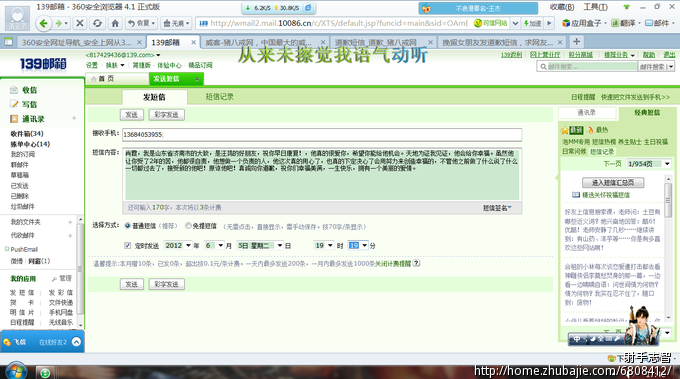Expand the 飞信 panel arrow
The height and width of the screenshot is (379, 680).
coord(76,342)
